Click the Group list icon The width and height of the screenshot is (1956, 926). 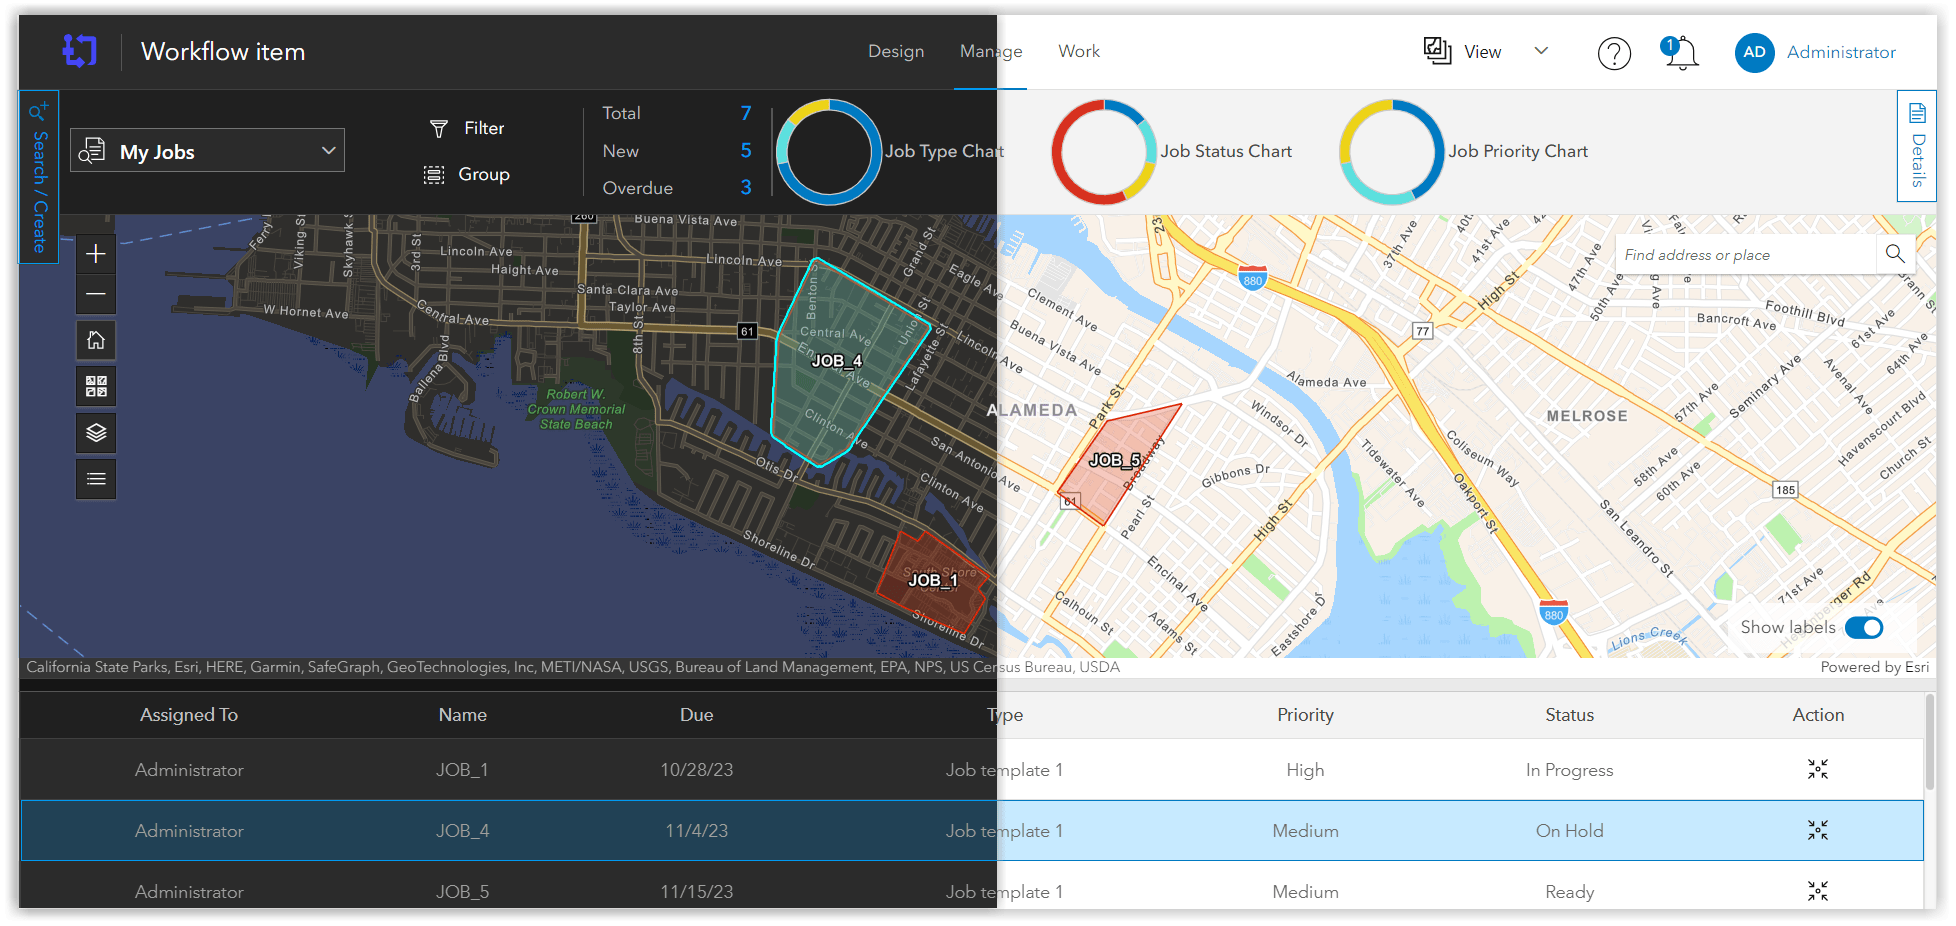[434, 175]
